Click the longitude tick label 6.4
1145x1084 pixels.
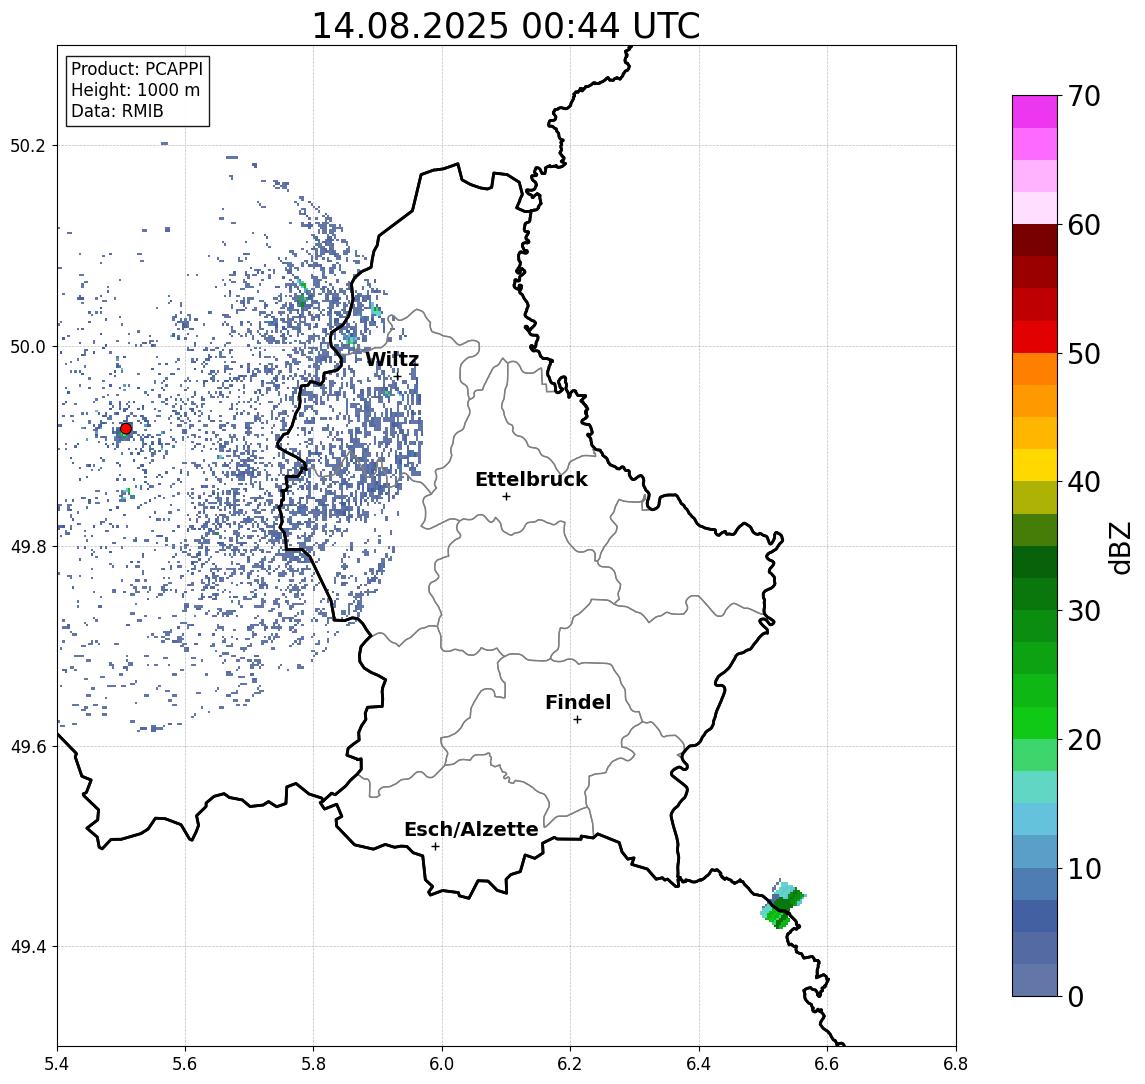pos(699,1064)
